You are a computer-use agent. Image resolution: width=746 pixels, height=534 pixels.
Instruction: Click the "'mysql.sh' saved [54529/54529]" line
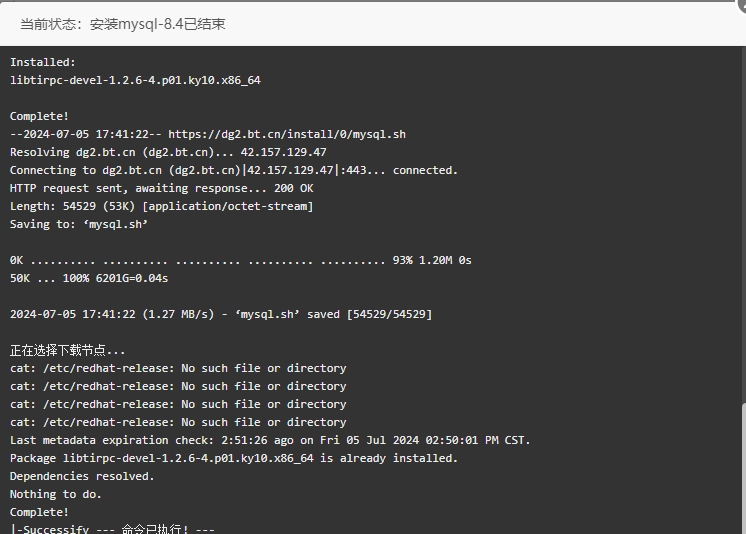(x=221, y=315)
